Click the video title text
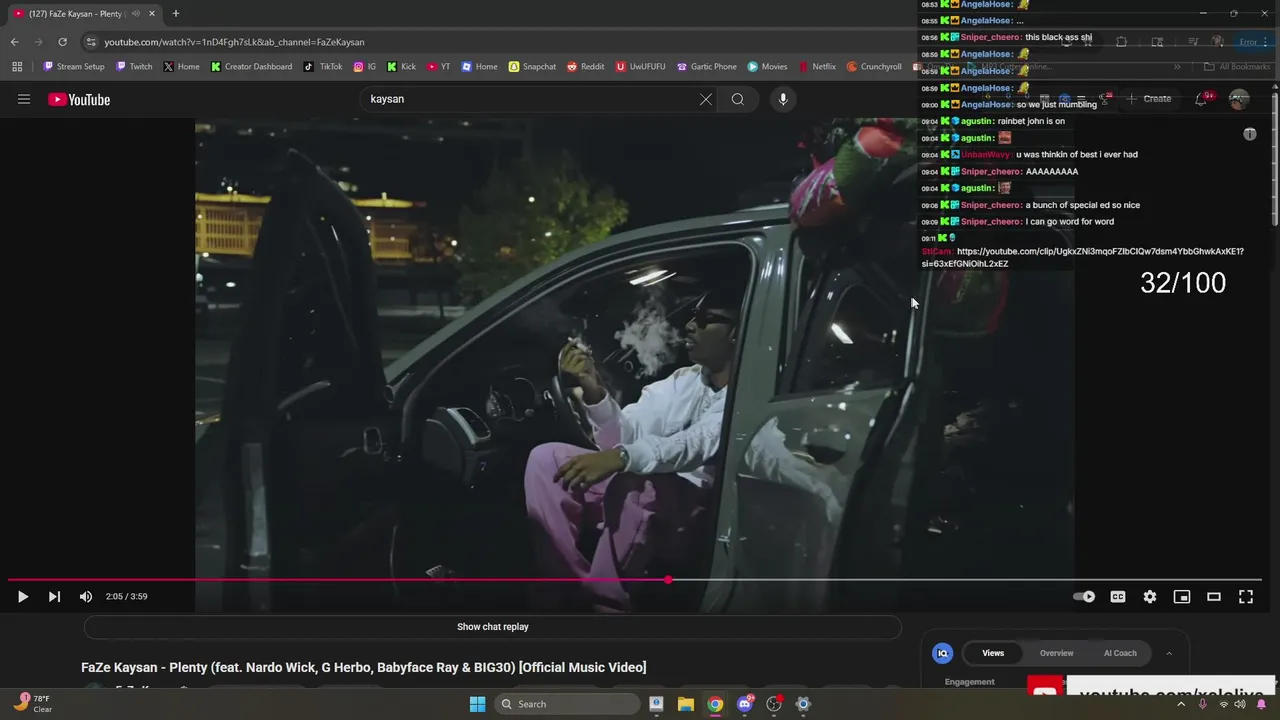This screenshot has height=720, width=1280. click(364, 667)
